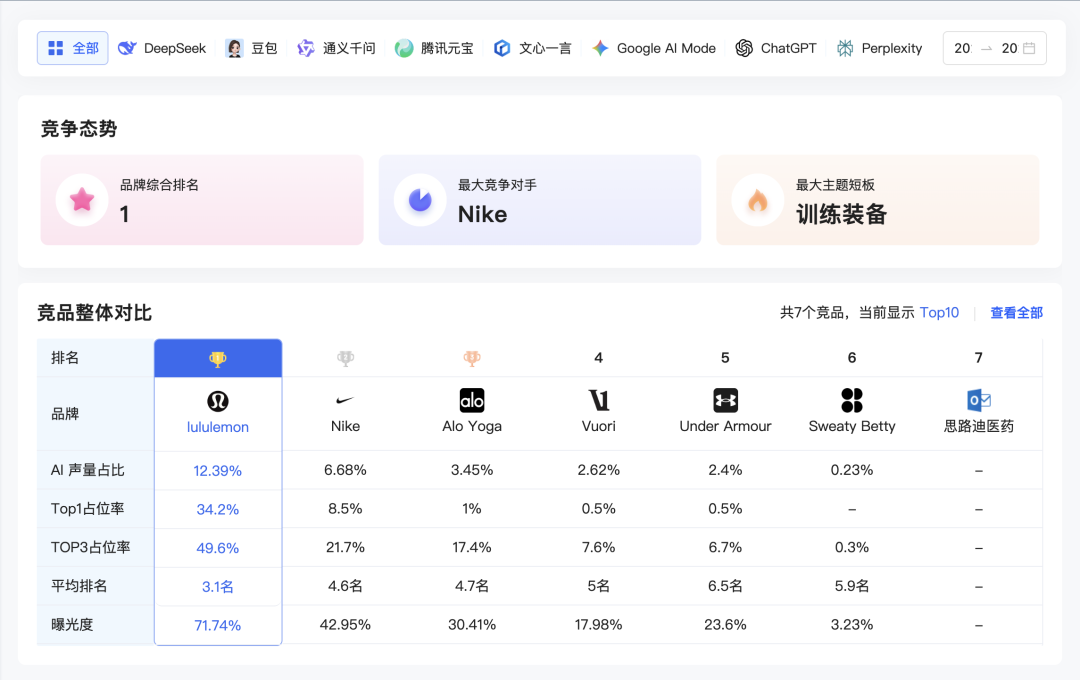Click Nike's 42.95% exposure value
Screen dimensions: 1080x680
coord(345,624)
